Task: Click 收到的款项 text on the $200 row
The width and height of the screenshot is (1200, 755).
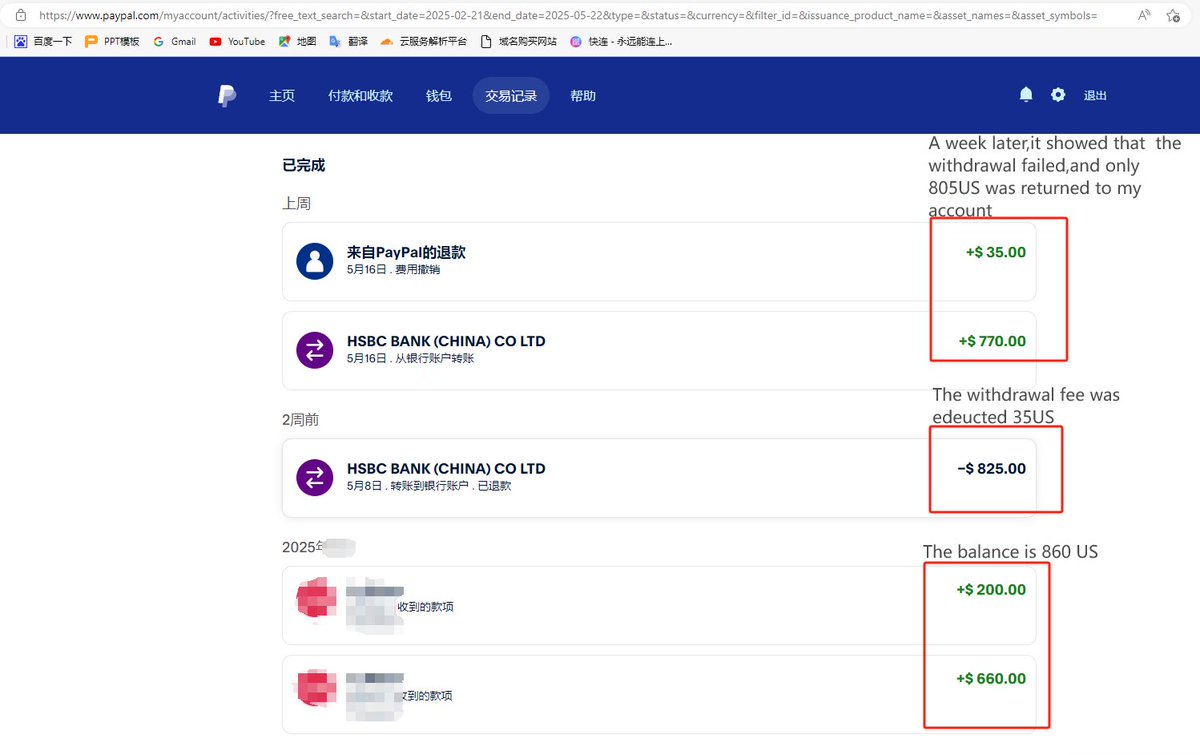Action: [425, 607]
